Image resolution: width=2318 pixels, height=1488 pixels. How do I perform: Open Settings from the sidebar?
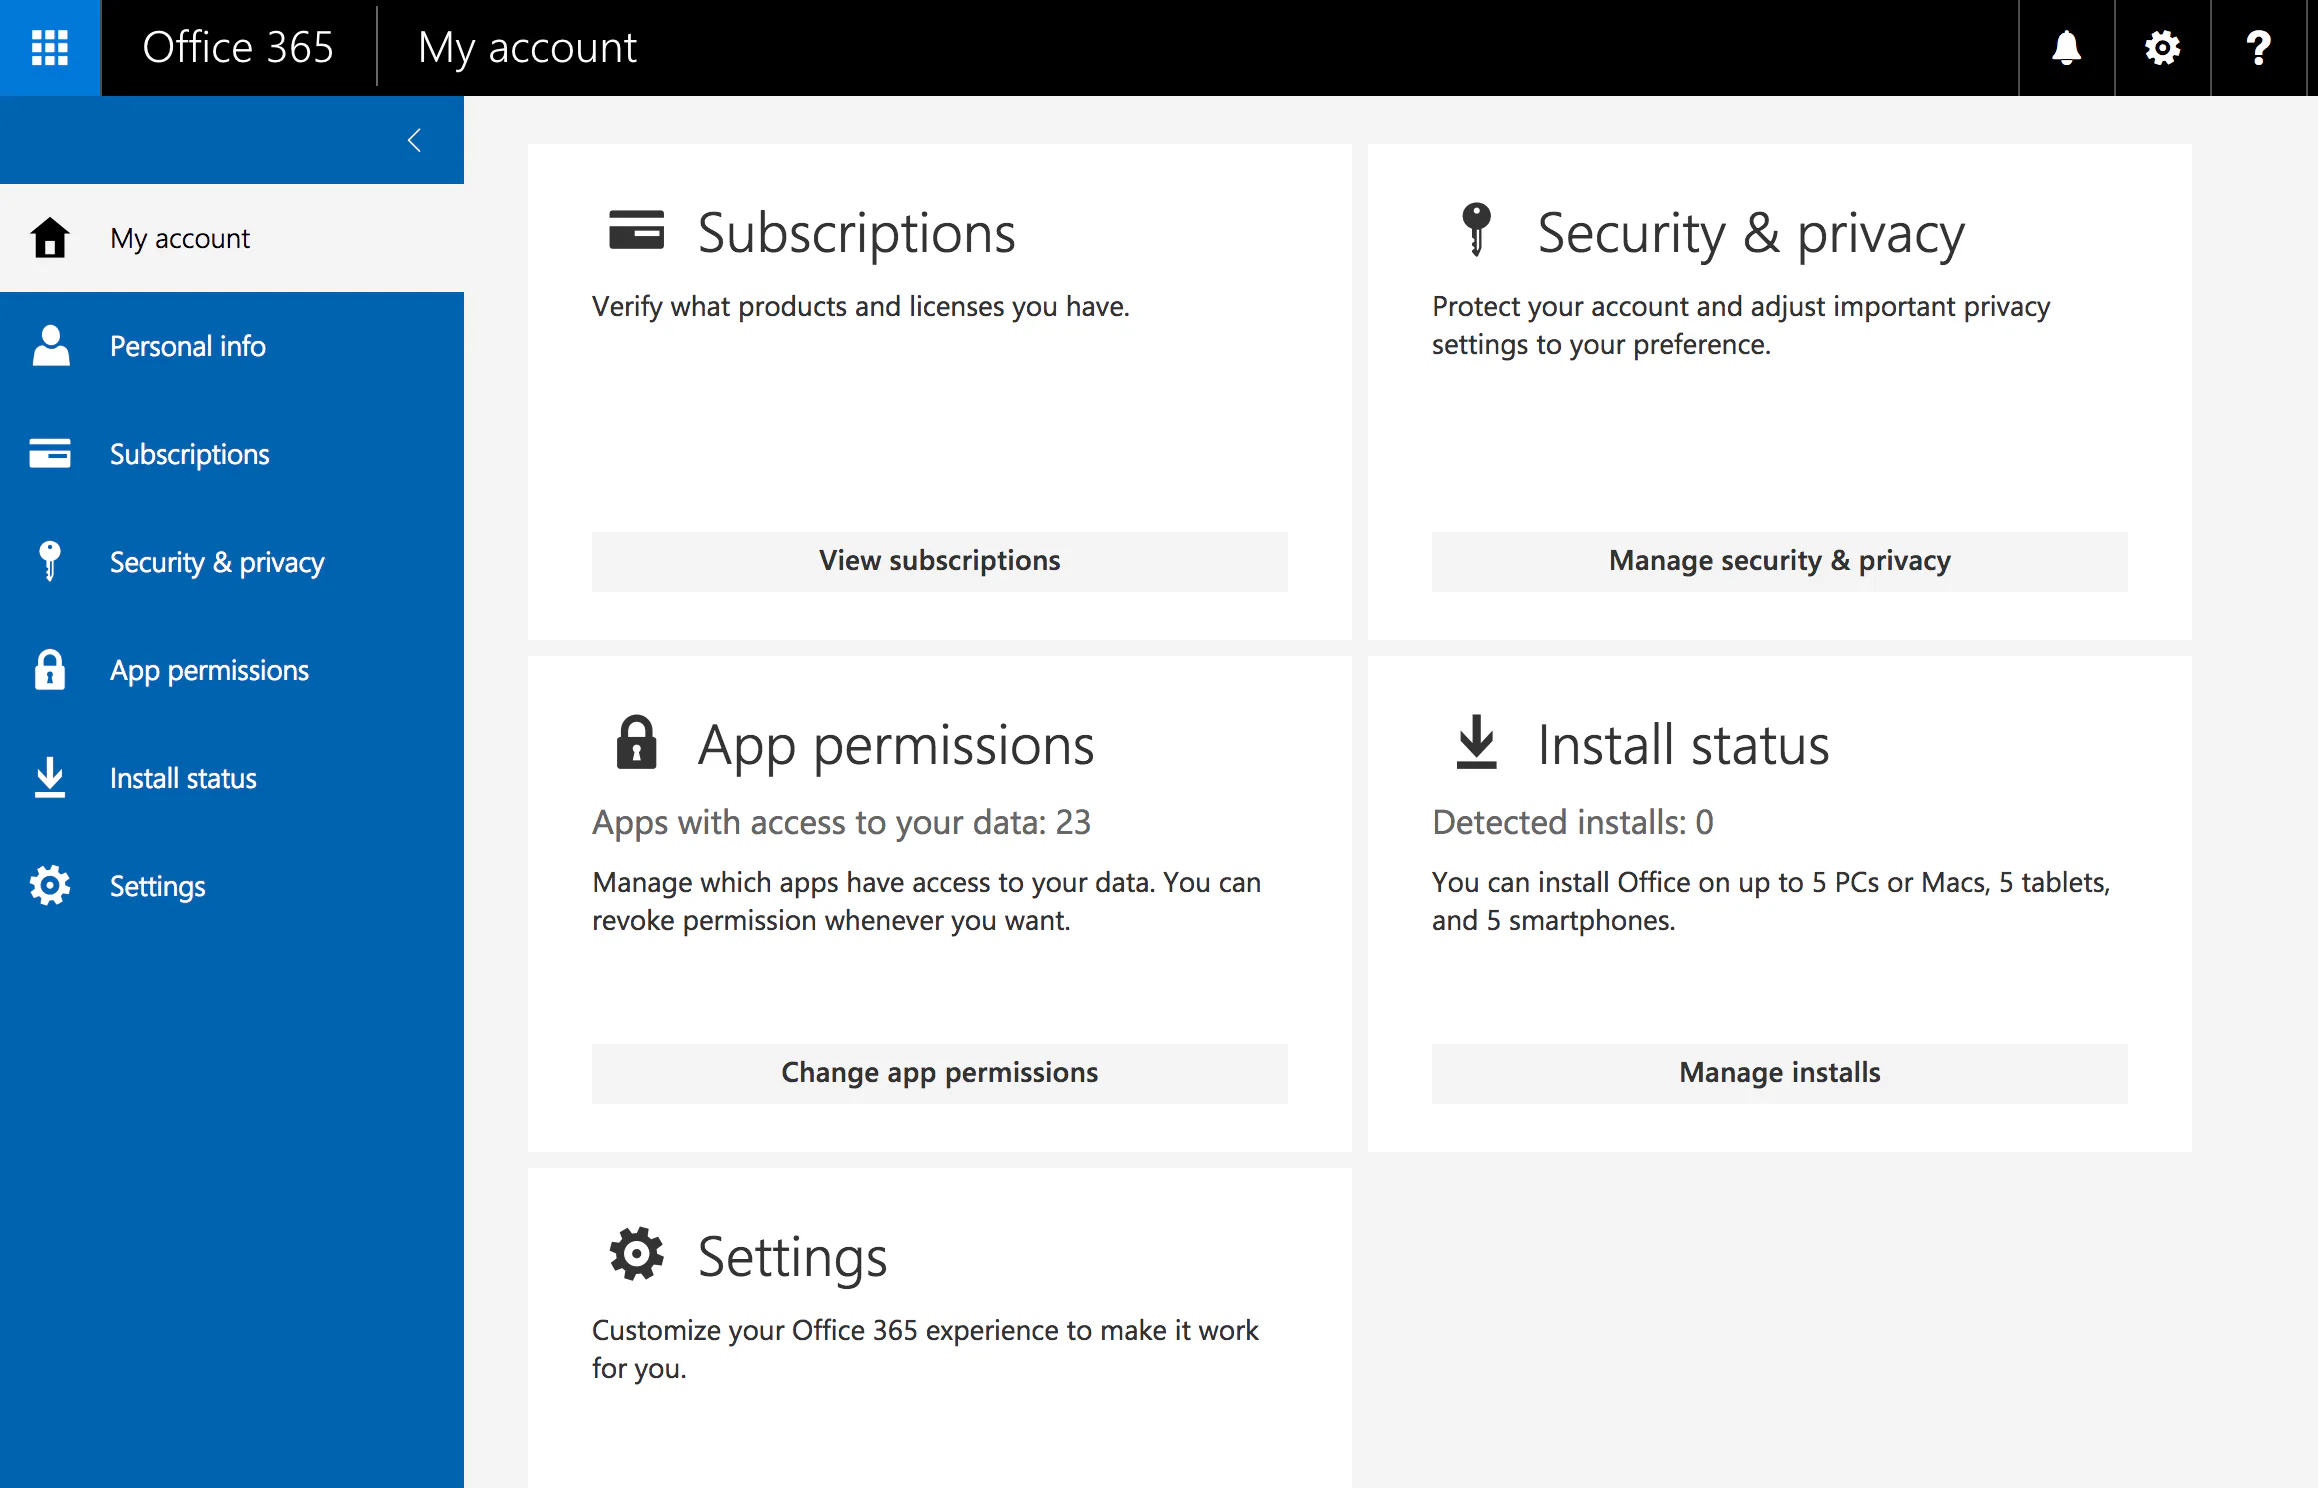(232, 886)
